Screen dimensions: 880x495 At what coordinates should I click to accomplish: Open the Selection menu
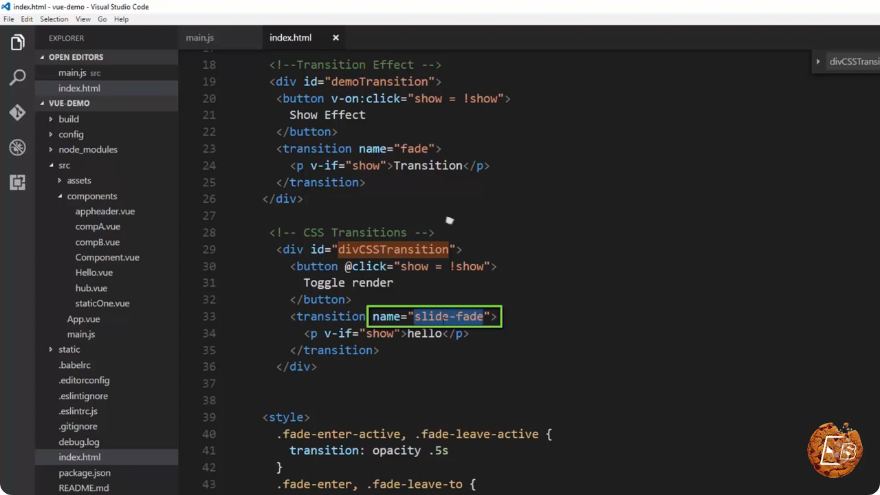tap(54, 19)
